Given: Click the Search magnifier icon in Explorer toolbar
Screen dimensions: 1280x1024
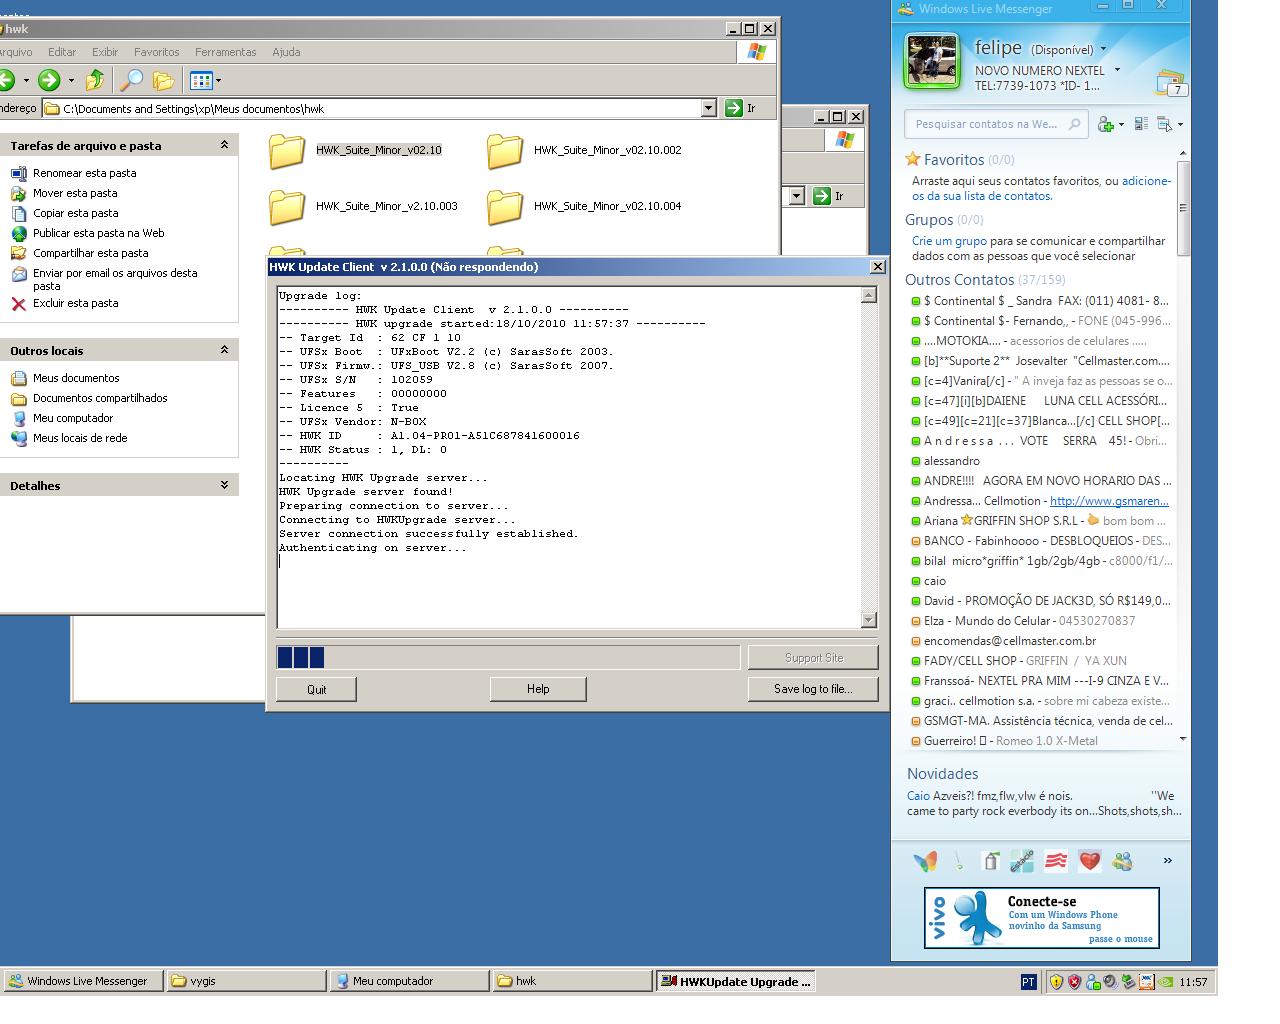Looking at the screenshot, I should point(131,80).
